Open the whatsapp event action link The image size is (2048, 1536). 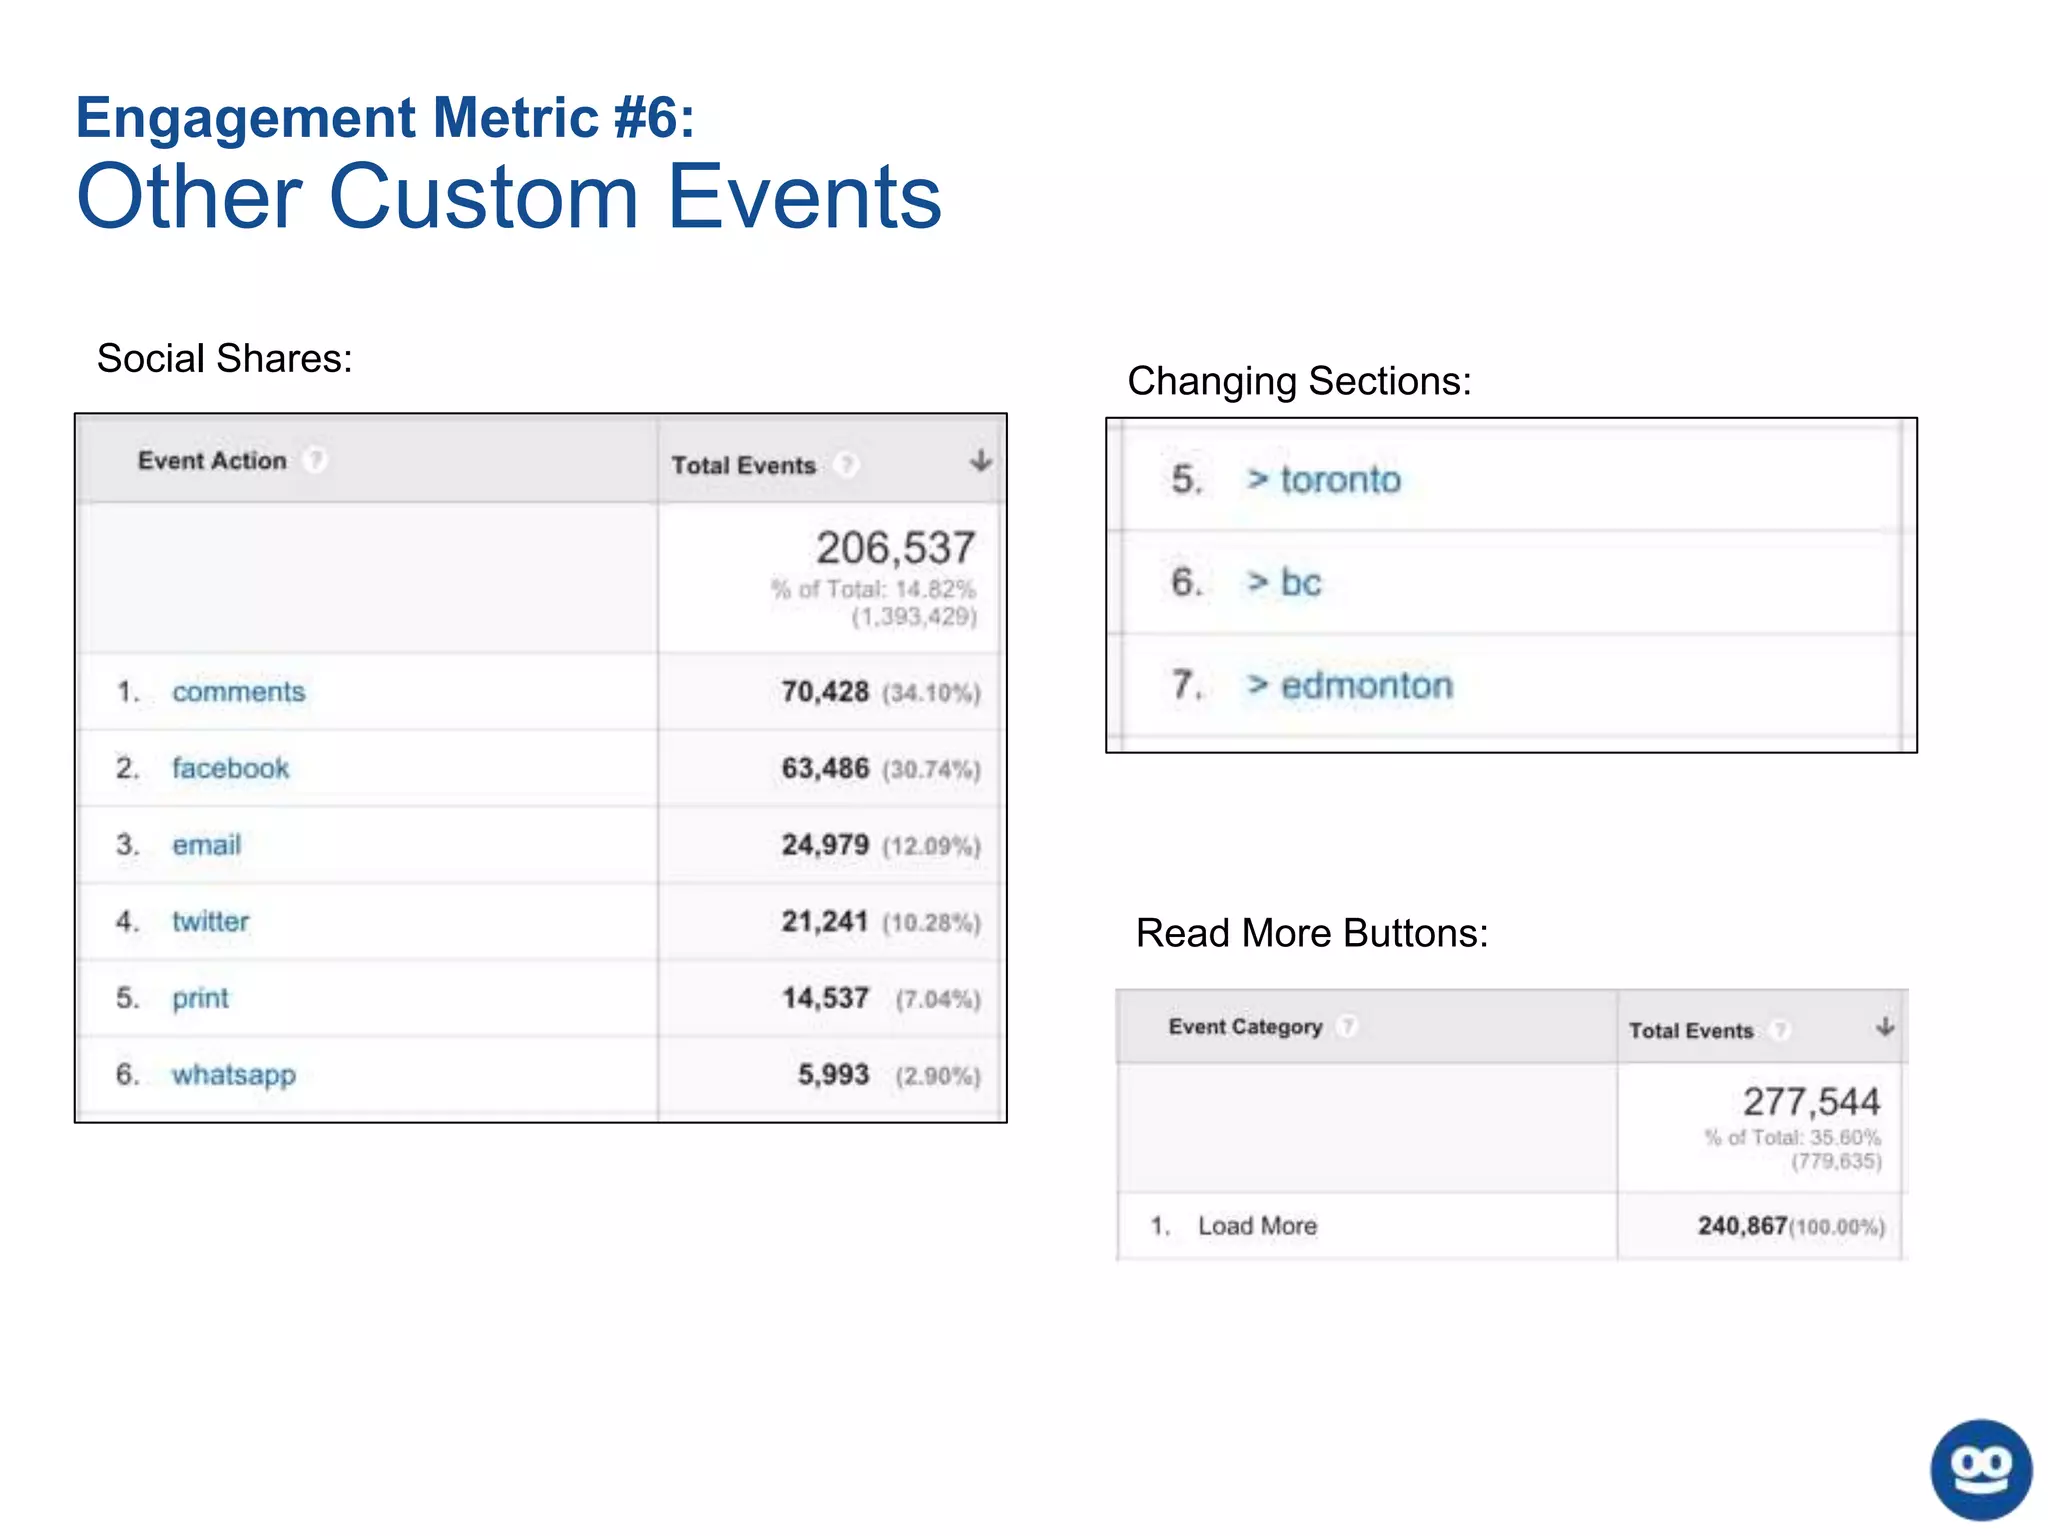coord(233,1075)
